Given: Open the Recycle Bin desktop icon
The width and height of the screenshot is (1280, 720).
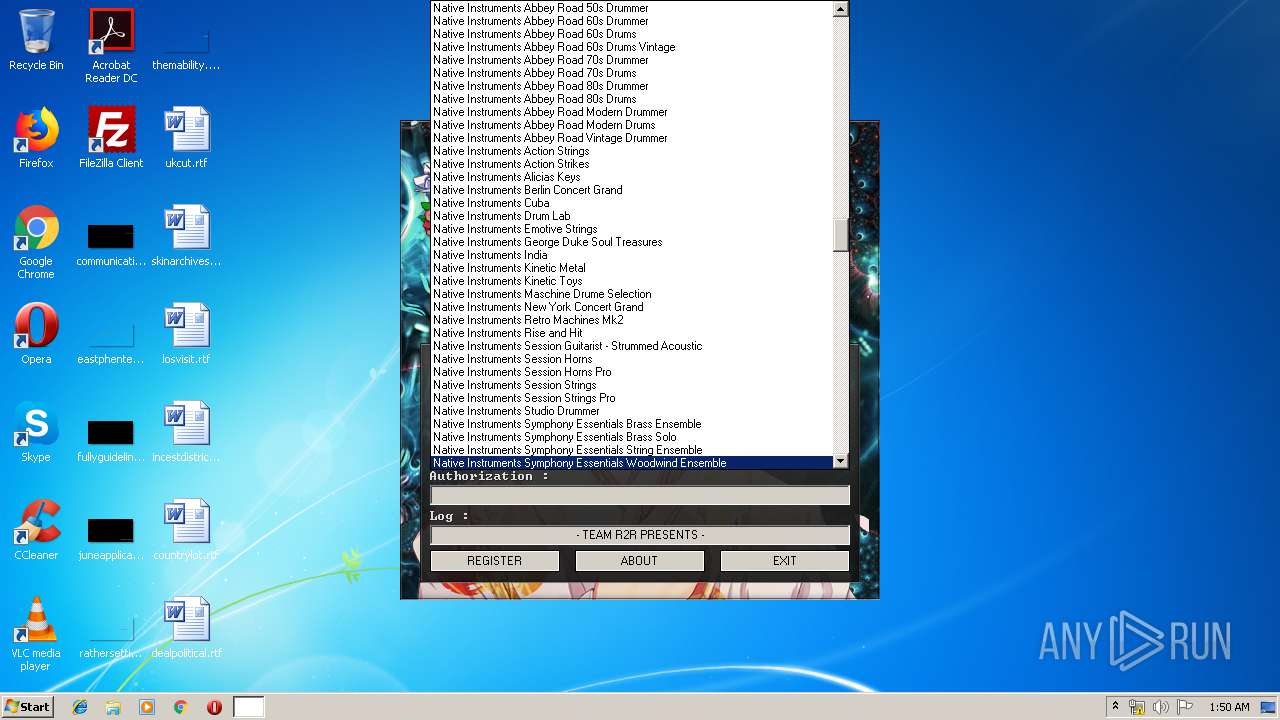Looking at the screenshot, I should click(x=36, y=40).
